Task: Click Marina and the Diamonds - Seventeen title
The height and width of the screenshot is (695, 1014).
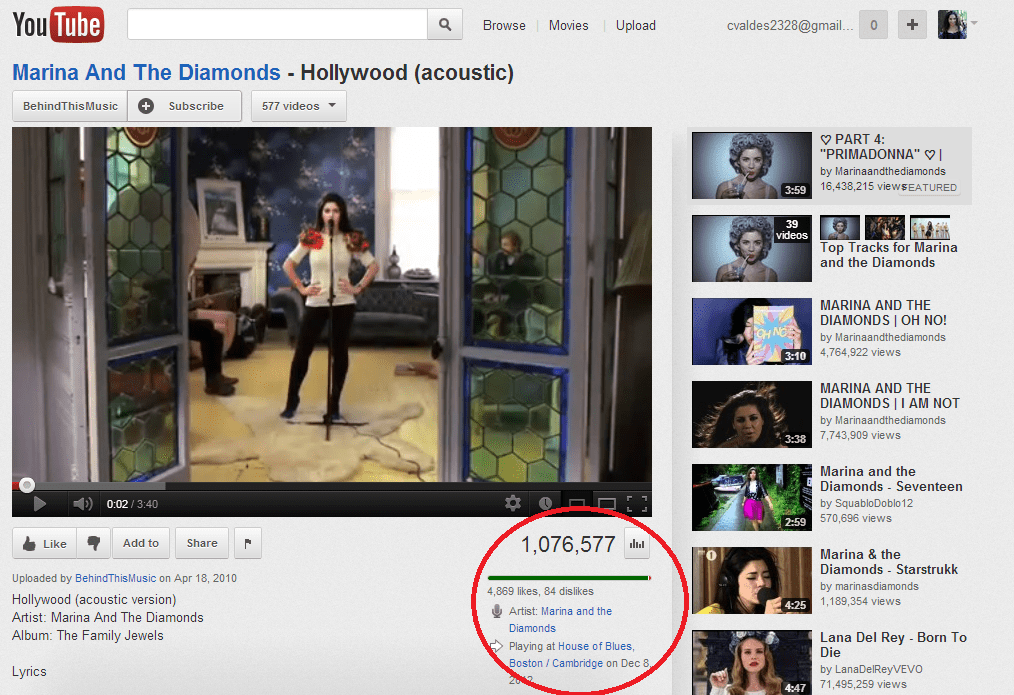Action: point(891,478)
